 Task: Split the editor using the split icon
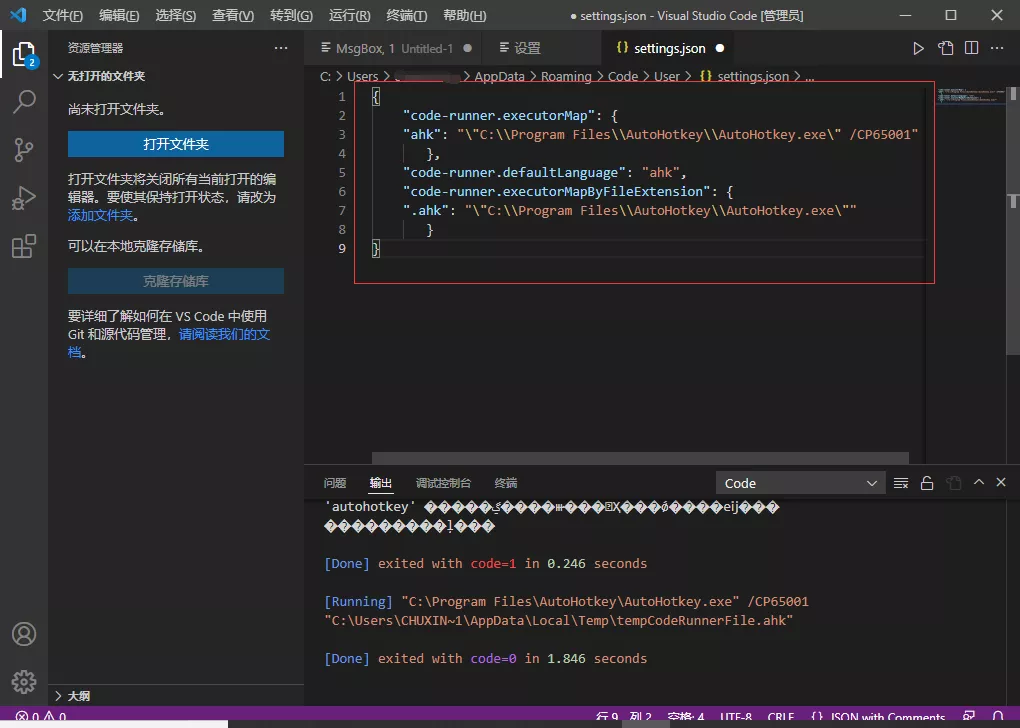(970, 47)
